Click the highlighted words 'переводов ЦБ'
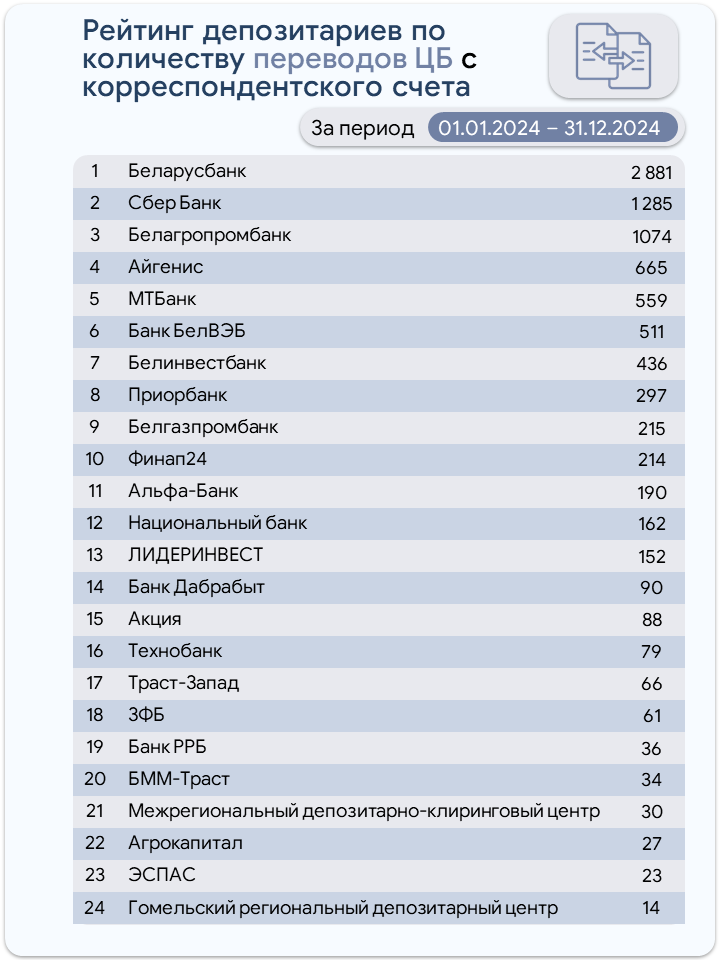This screenshot has width=720, height=960. (x=353, y=59)
